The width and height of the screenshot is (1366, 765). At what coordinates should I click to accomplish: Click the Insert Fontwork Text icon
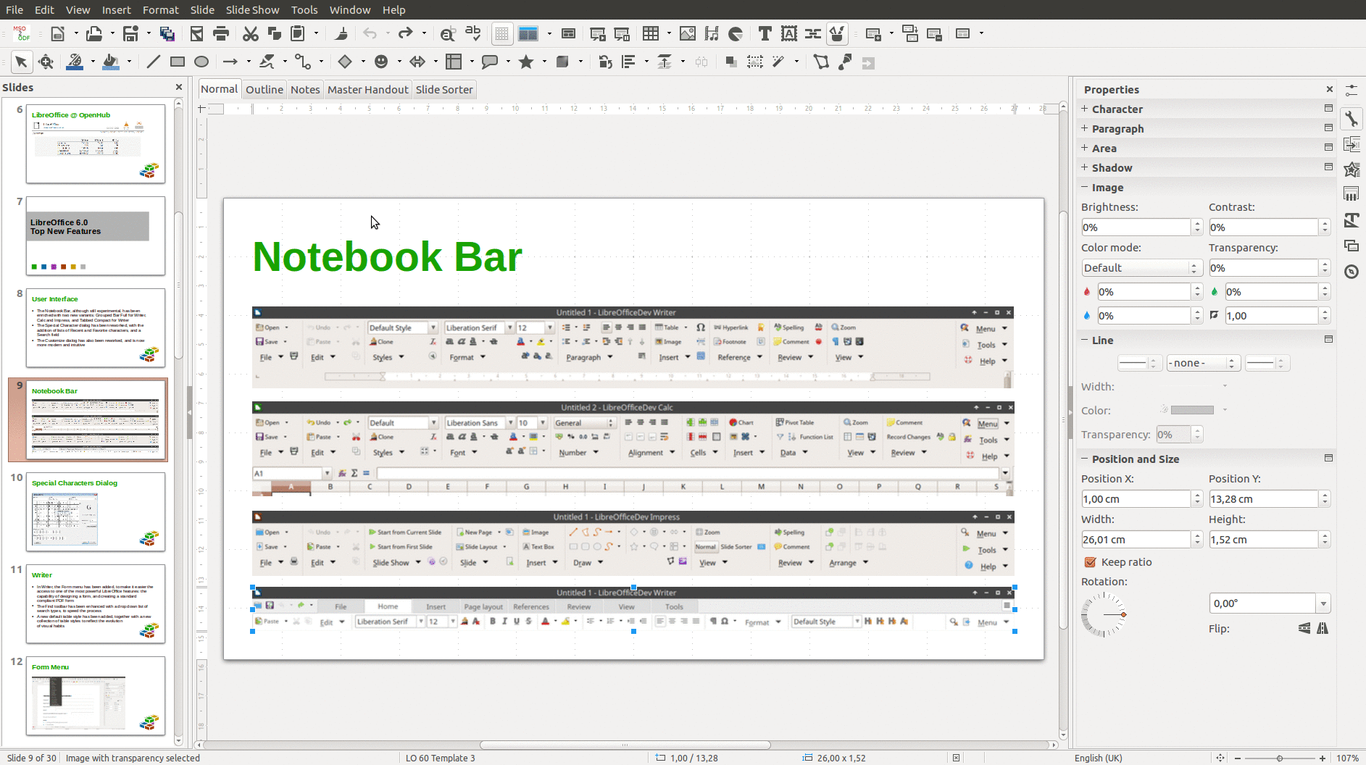tap(789, 33)
